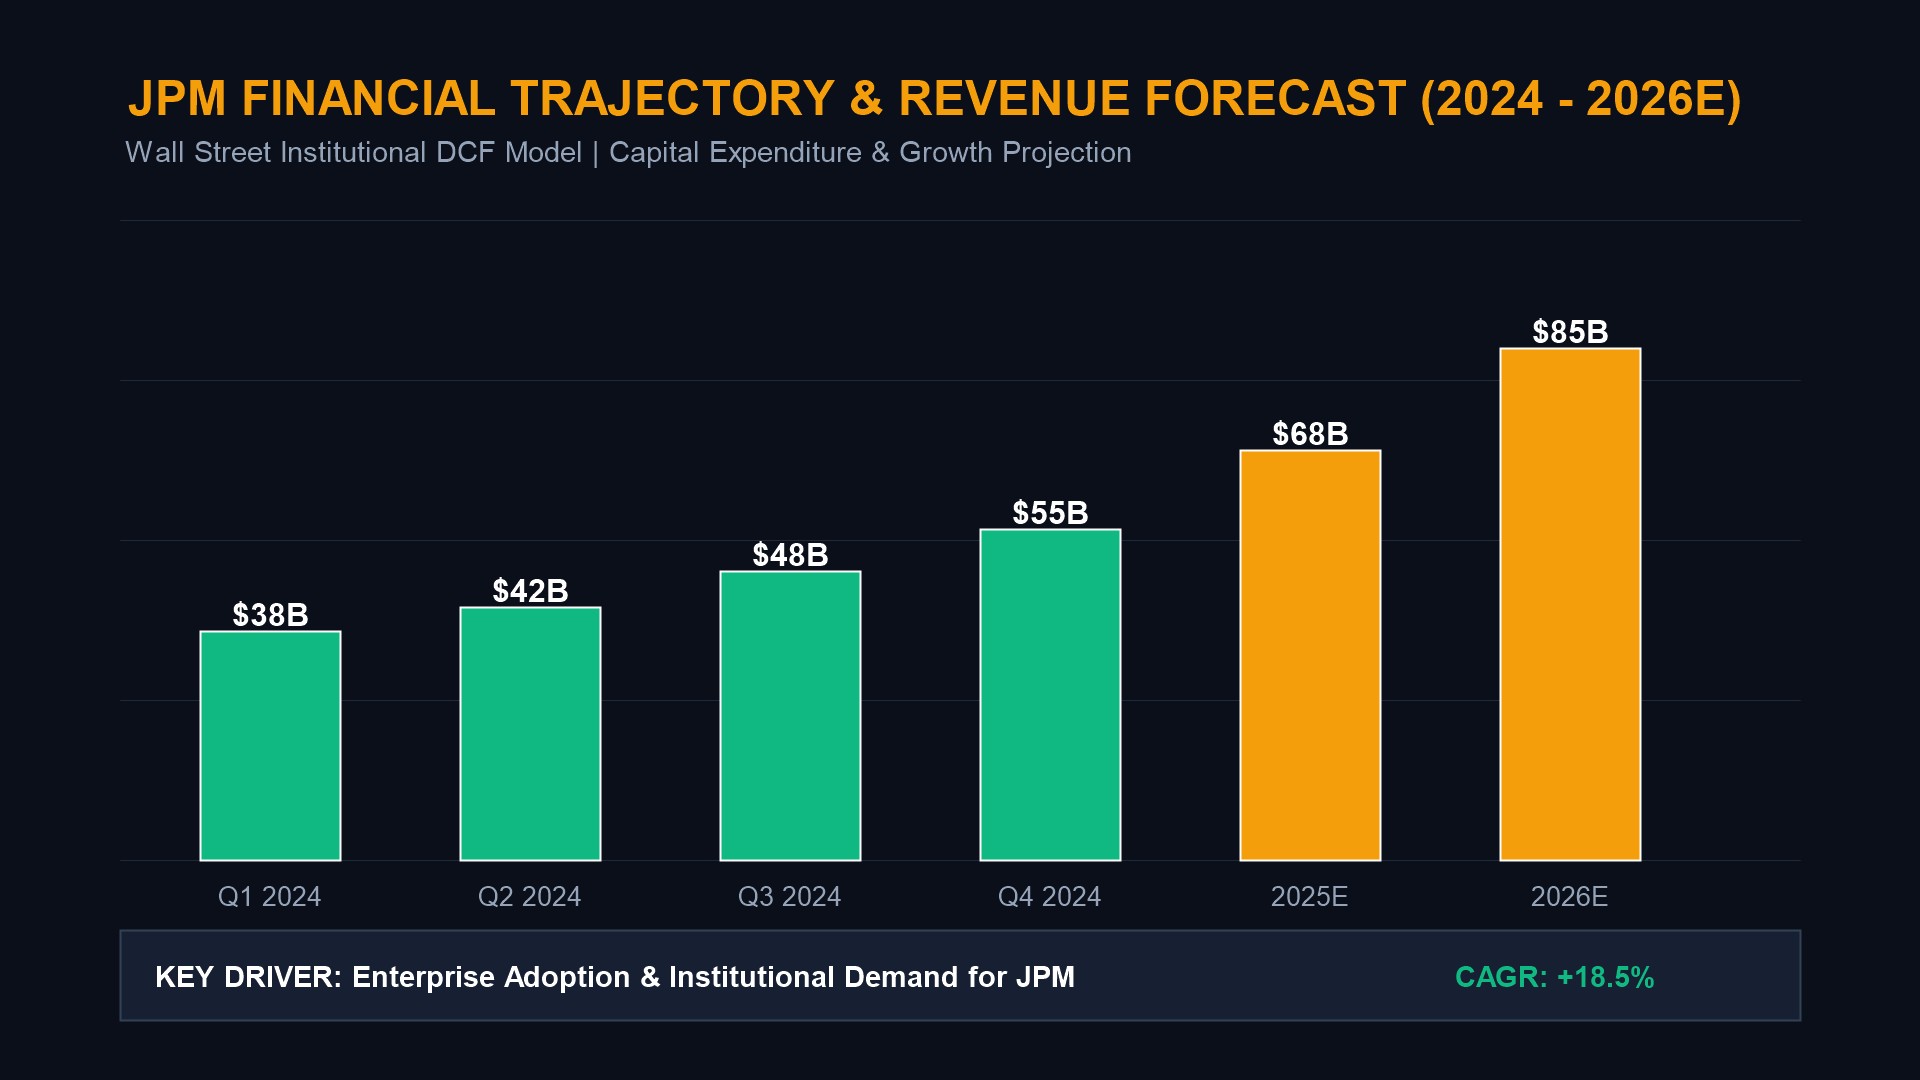
Task: Click the Q4 2024 green bar
Action: coord(1050,694)
